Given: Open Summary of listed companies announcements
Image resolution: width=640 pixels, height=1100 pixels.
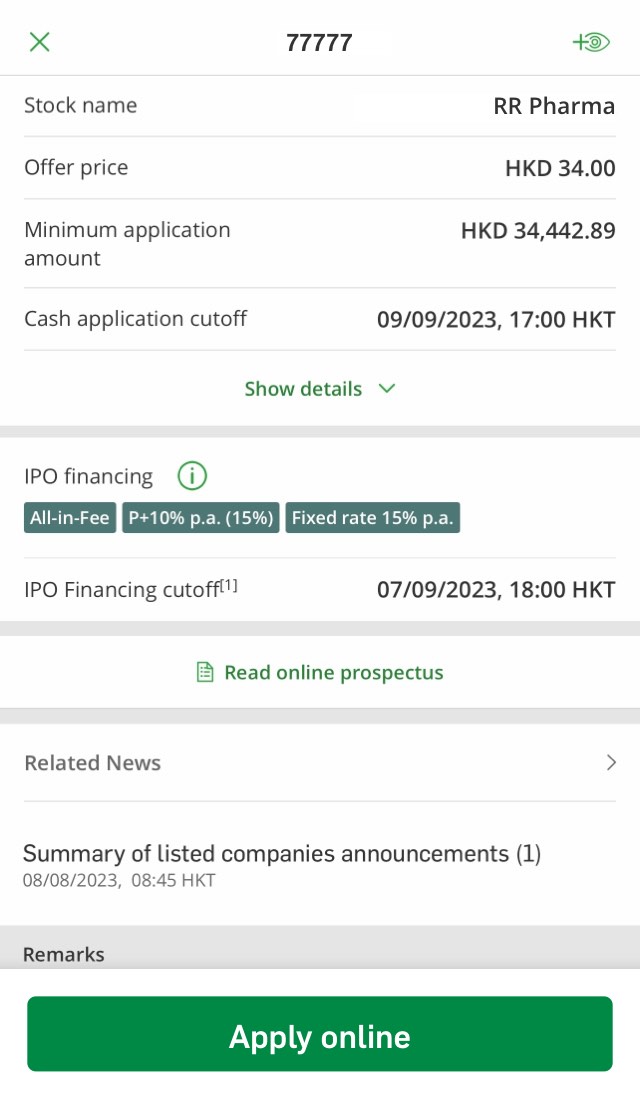Looking at the screenshot, I should point(283,853).
